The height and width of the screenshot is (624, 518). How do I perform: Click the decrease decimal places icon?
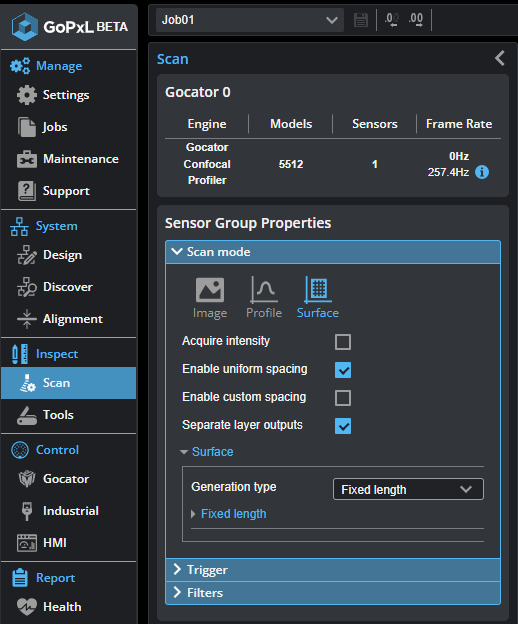point(391,20)
